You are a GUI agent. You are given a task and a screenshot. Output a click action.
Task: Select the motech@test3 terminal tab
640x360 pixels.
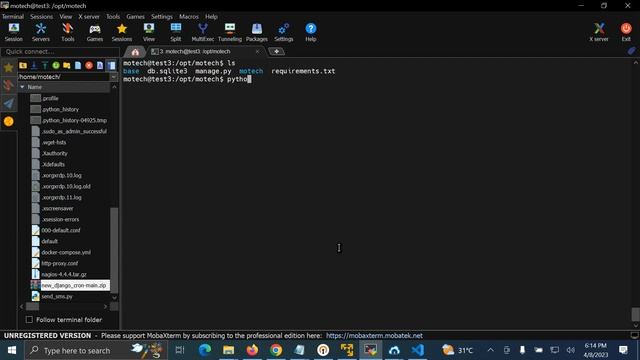click(196, 51)
